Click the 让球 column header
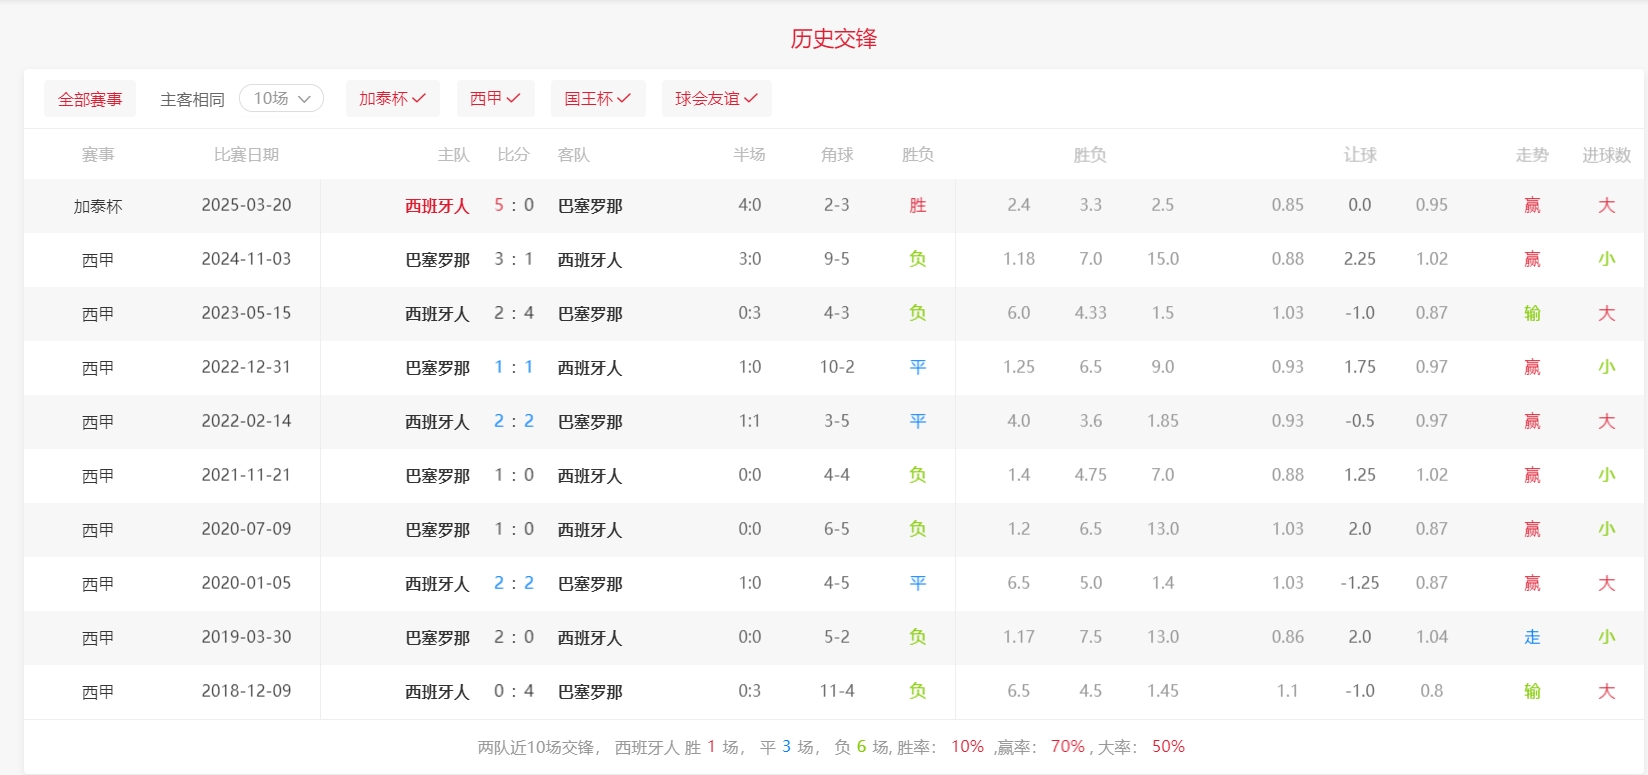The image size is (1648, 775). (1360, 155)
